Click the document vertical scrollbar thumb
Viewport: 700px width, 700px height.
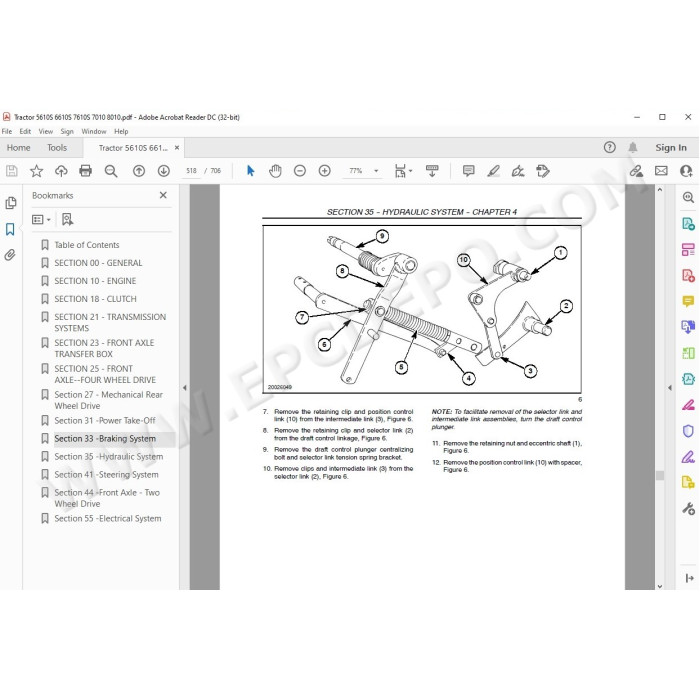(x=660, y=475)
